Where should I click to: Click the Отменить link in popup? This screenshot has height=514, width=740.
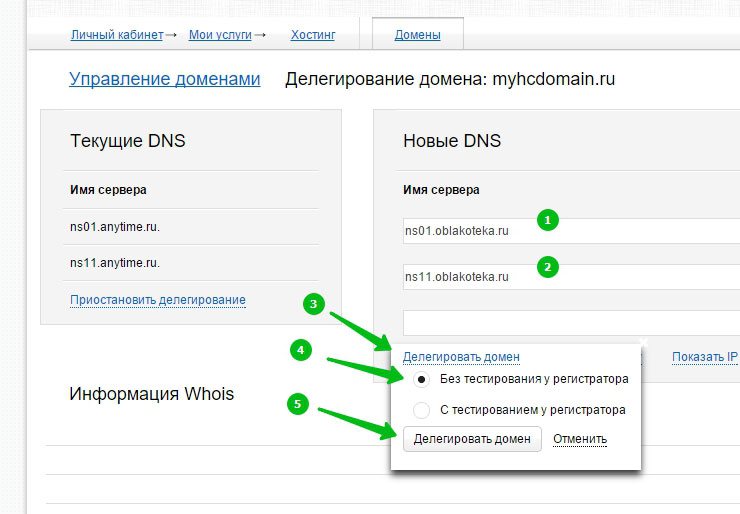click(x=580, y=439)
